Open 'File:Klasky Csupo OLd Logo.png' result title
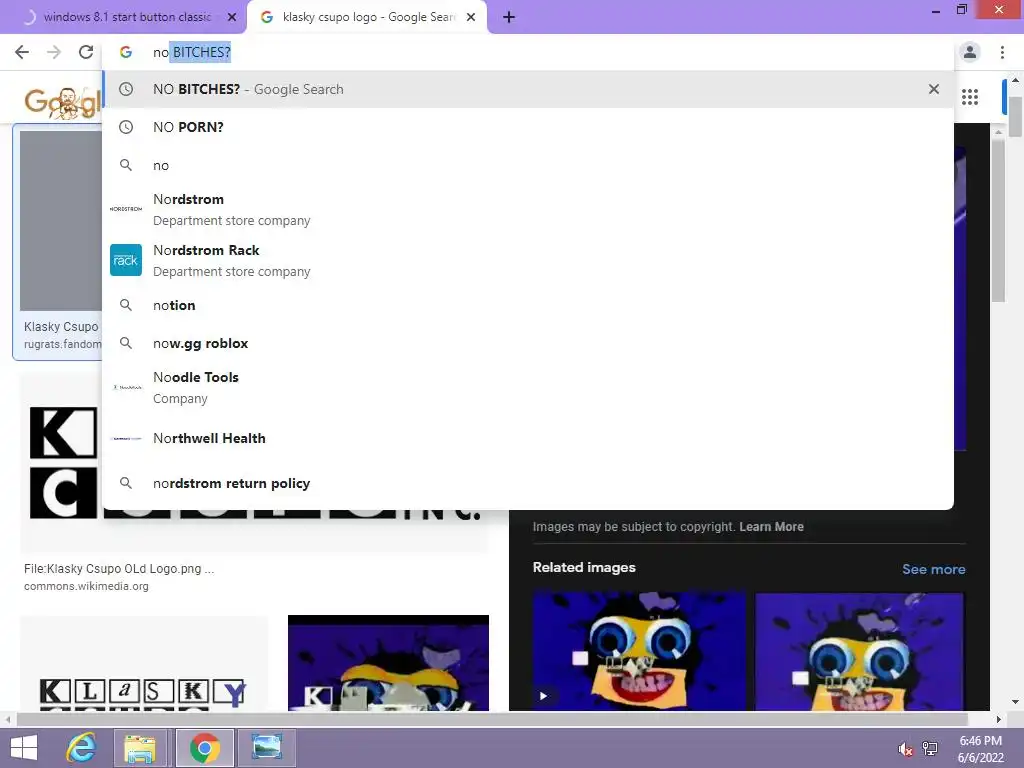1024x768 pixels. click(x=119, y=569)
